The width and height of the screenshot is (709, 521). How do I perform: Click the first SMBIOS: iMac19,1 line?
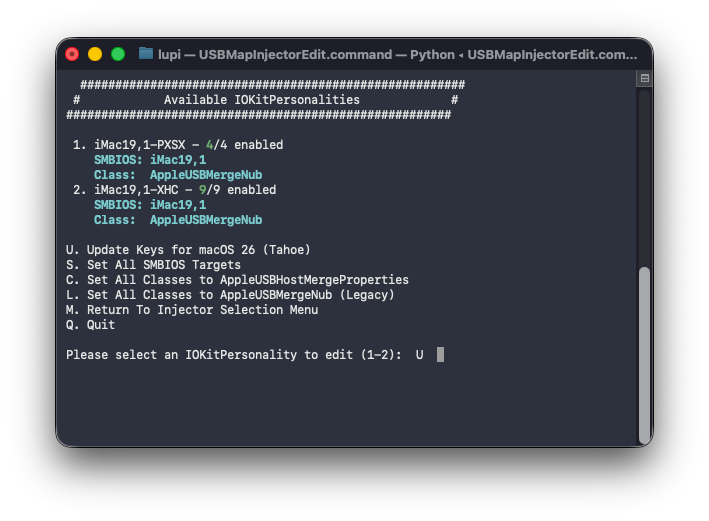click(x=150, y=160)
